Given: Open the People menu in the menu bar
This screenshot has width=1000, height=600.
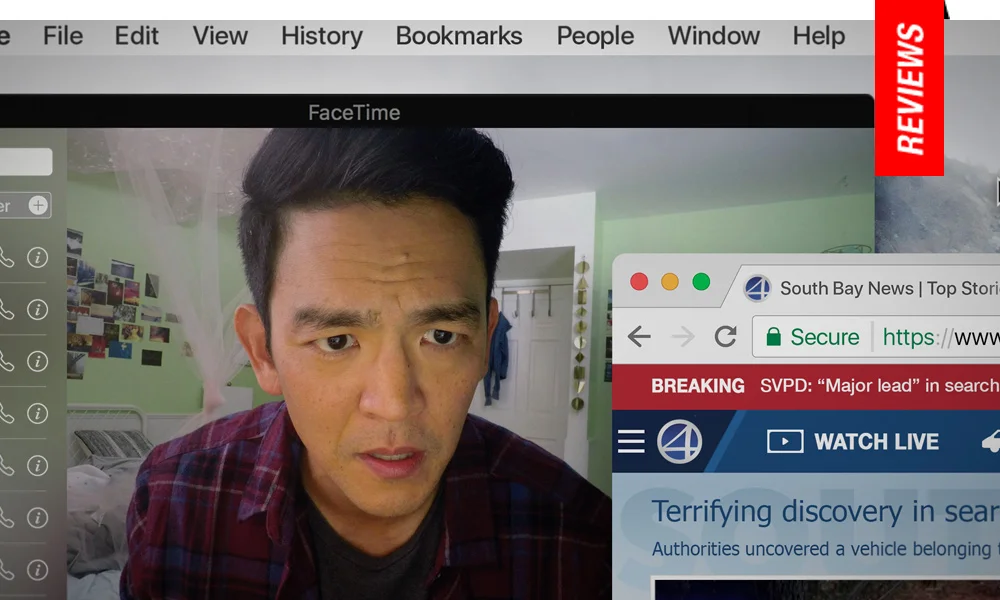Looking at the screenshot, I should pos(595,36).
